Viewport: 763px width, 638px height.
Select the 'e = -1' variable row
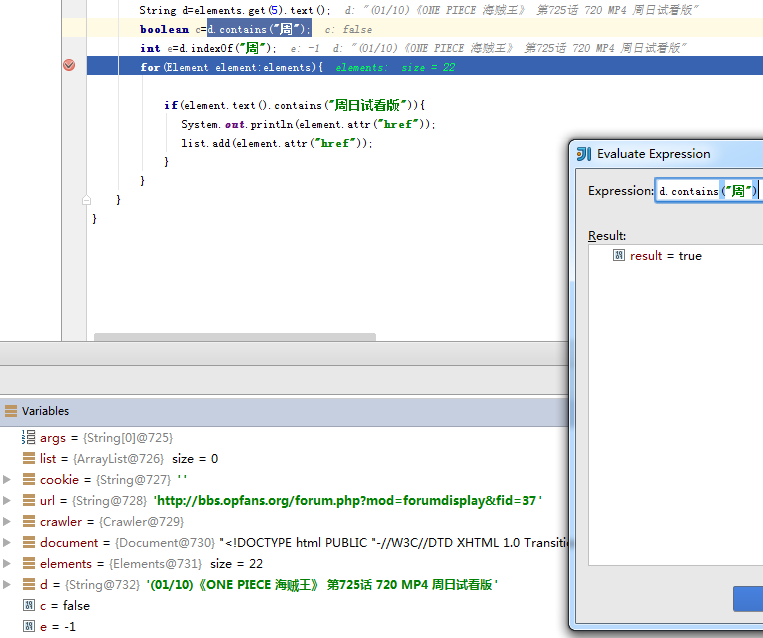(x=50, y=626)
